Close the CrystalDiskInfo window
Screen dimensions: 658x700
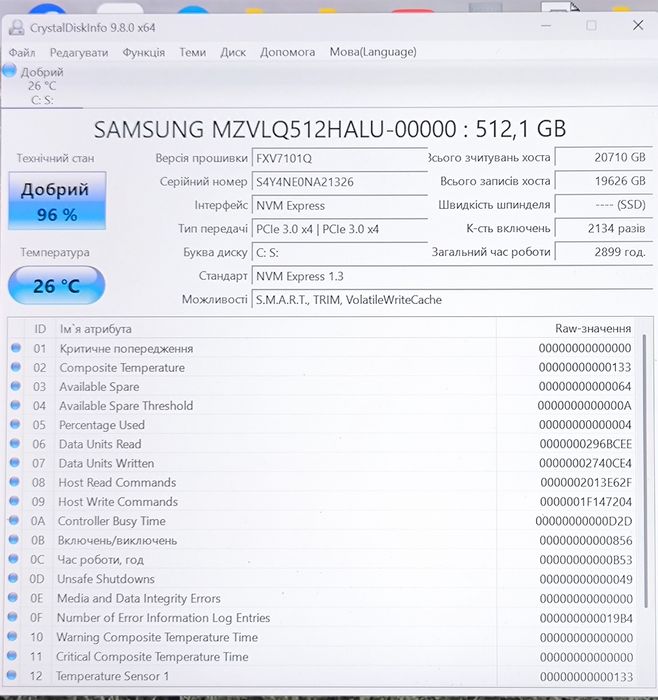tap(638, 25)
